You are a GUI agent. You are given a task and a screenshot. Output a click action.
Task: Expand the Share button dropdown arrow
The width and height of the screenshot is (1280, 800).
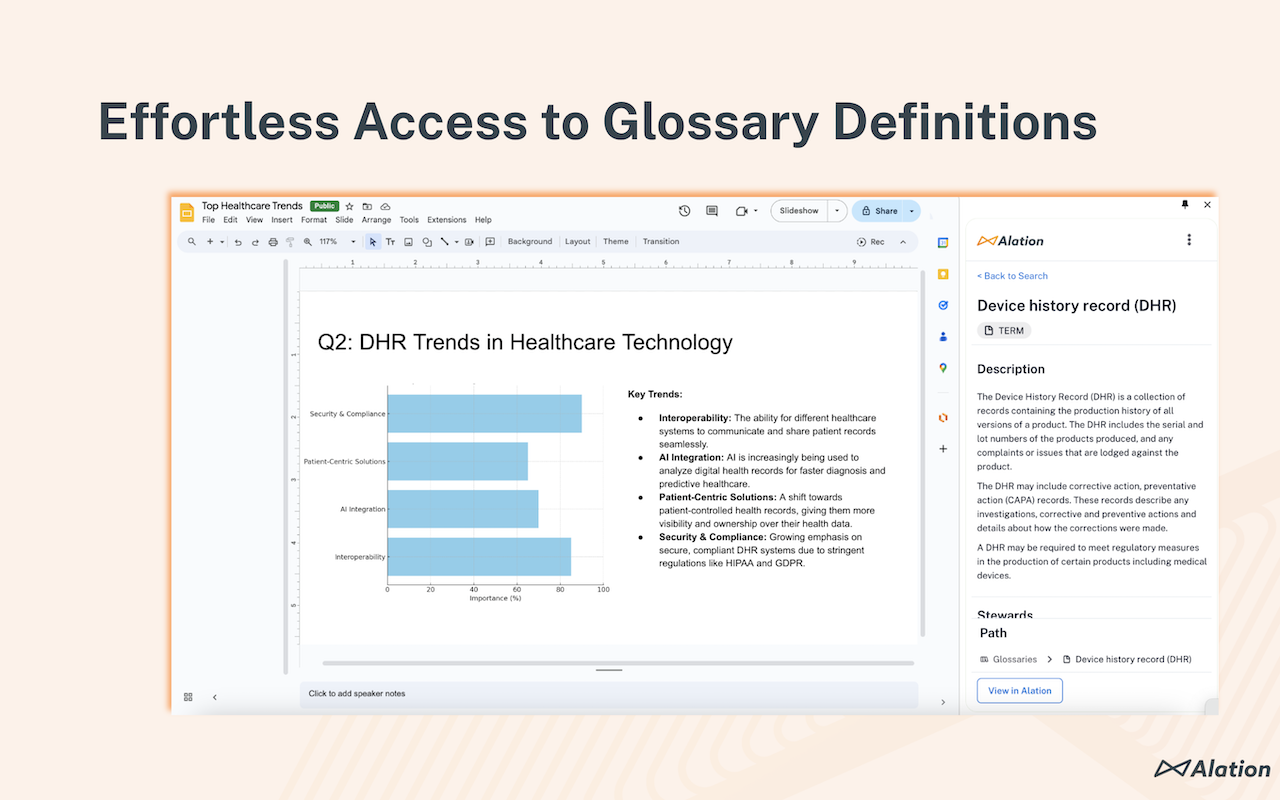(x=912, y=211)
